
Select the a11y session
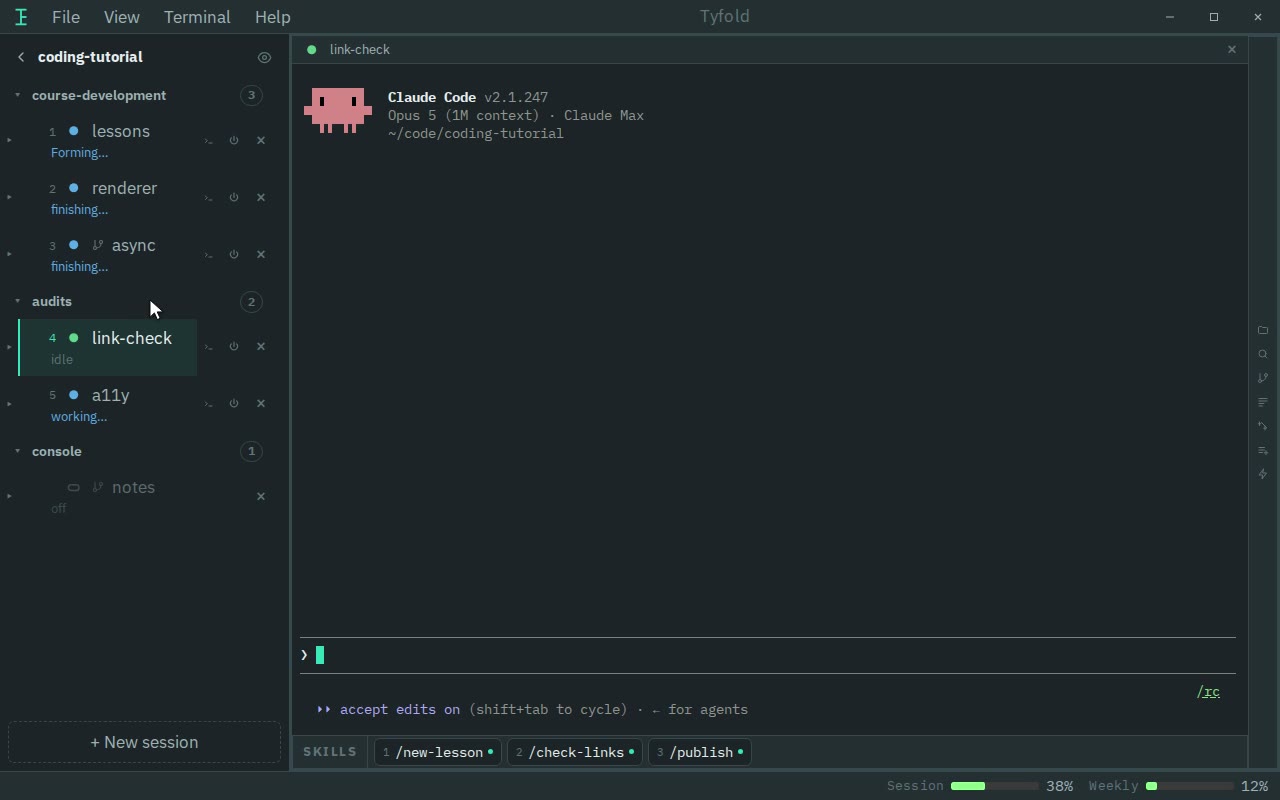click(108, 404)
